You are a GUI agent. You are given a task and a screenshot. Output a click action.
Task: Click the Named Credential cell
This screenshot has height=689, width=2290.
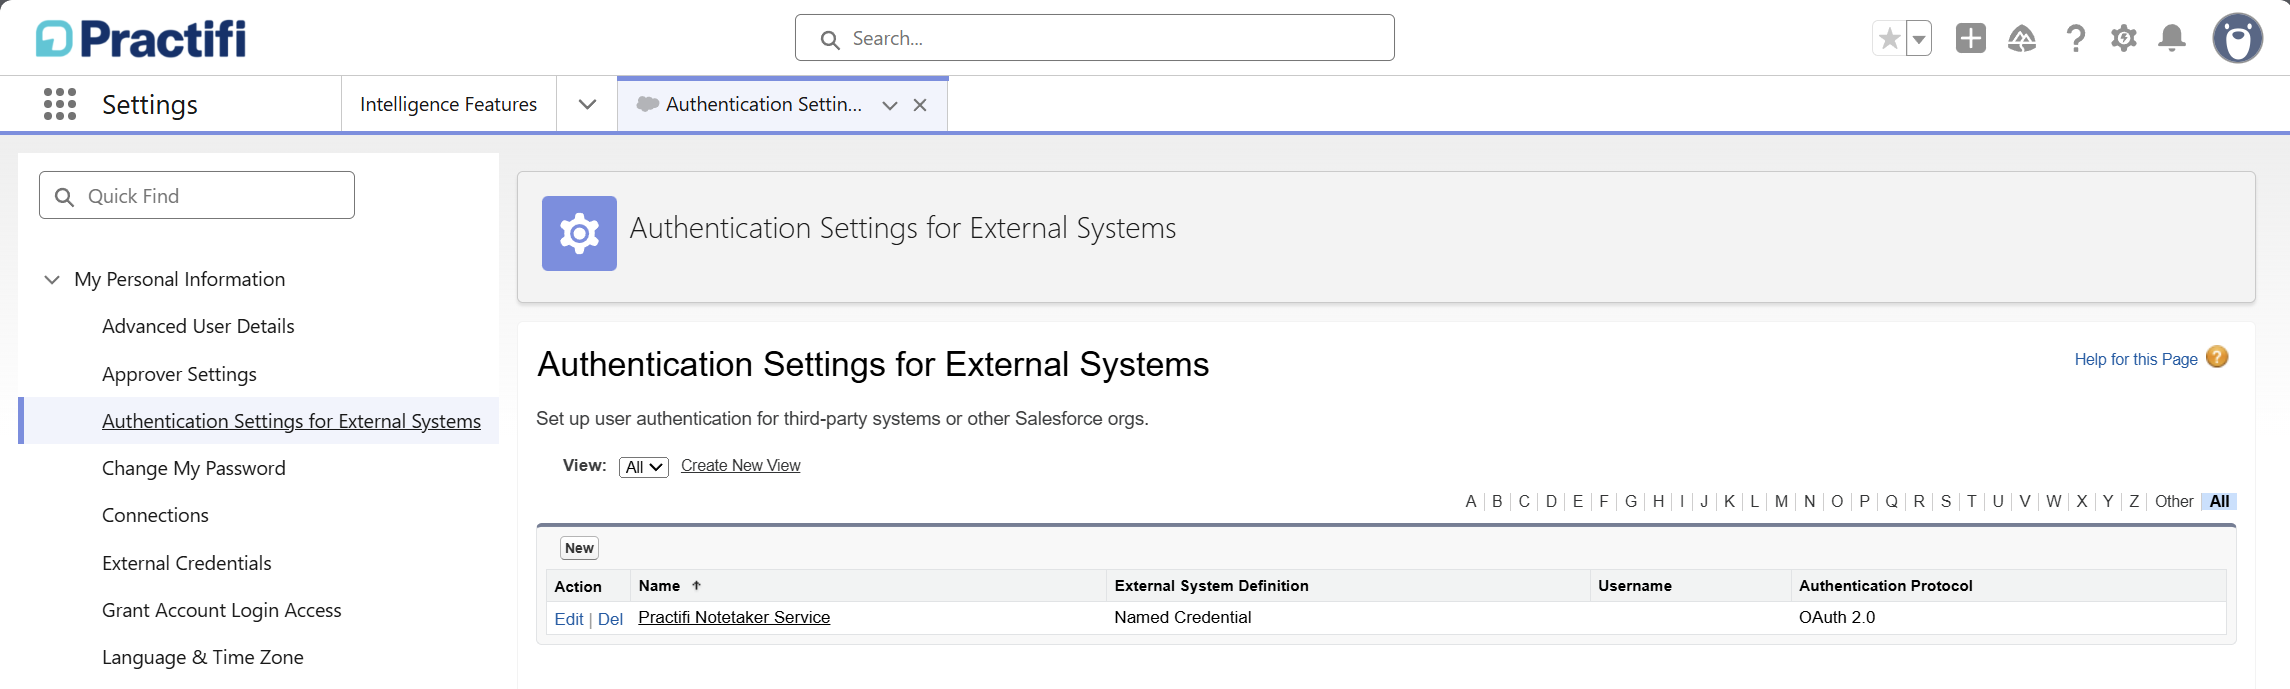1183,617
